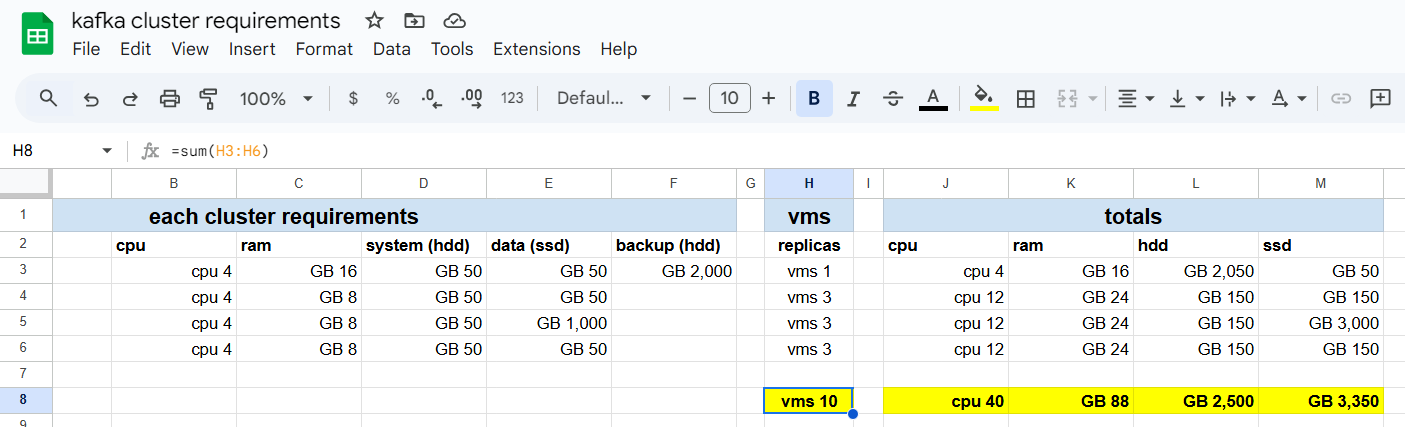Select column H header
The height and width of the screenshot is (427, 1405).
809,182
